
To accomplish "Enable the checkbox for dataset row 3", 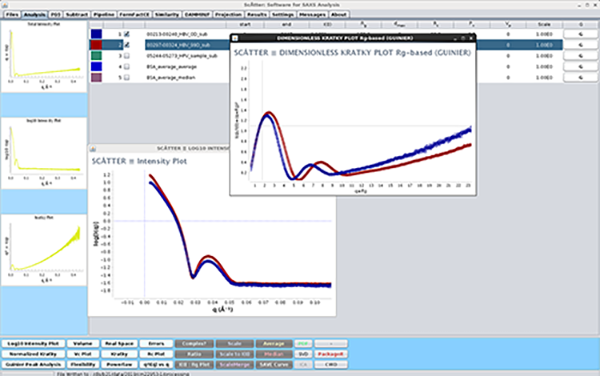I will 127,56.
